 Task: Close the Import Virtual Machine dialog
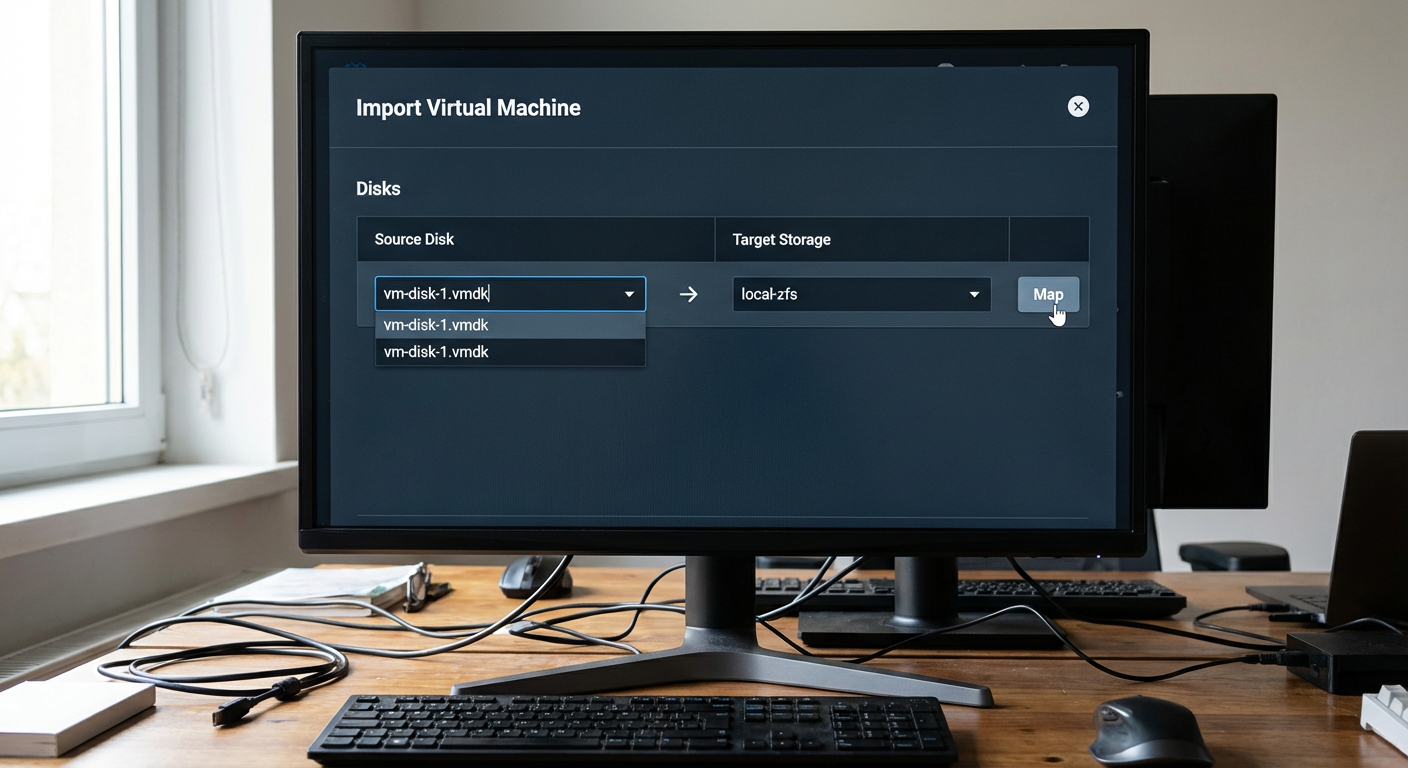(x=1077, y=107)
